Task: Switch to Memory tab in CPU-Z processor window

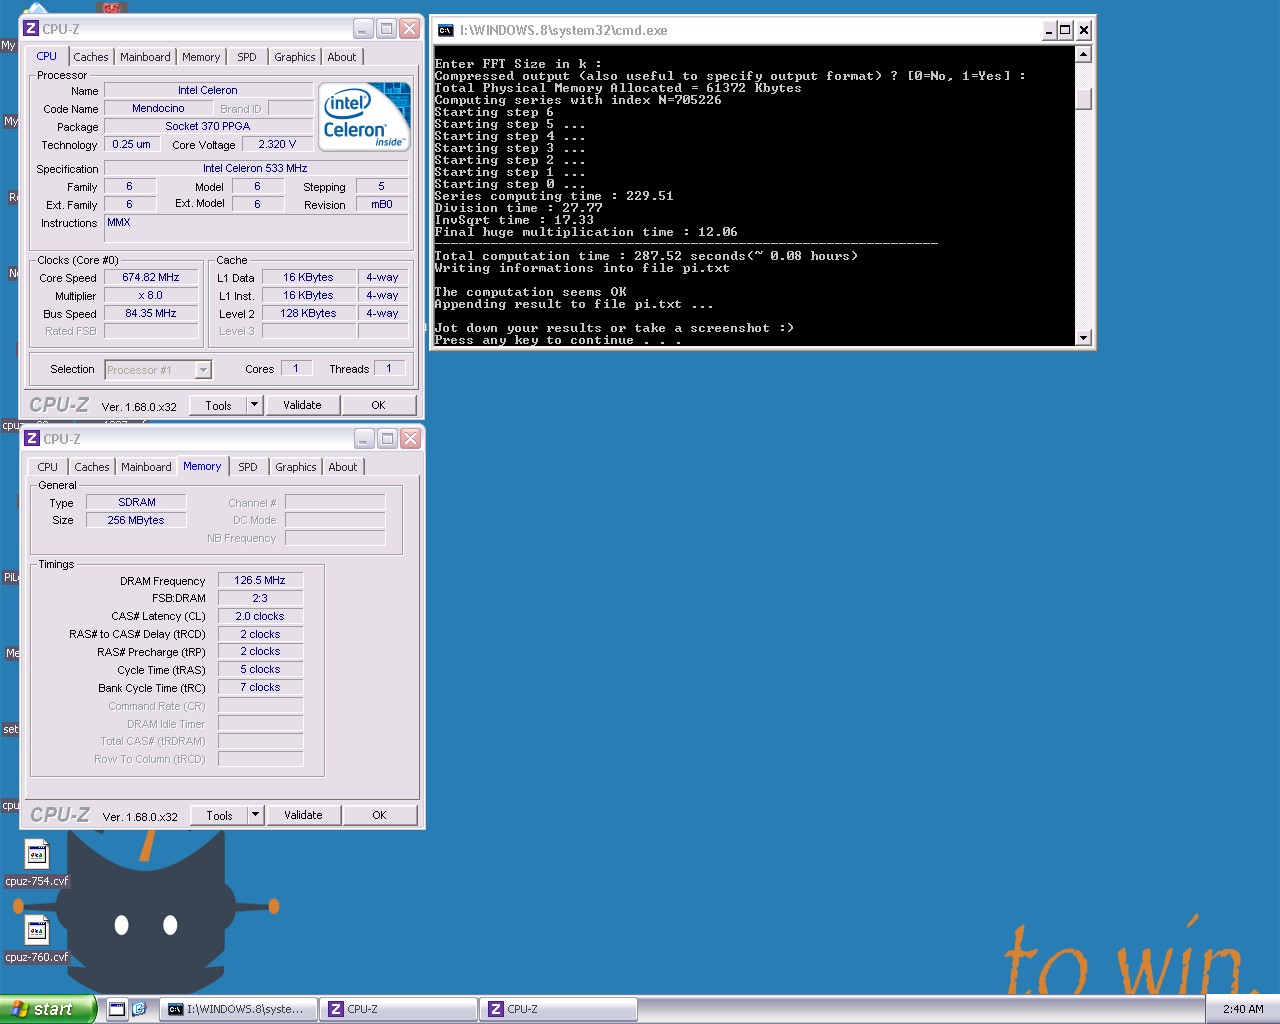Action: (x=201, y=57)
